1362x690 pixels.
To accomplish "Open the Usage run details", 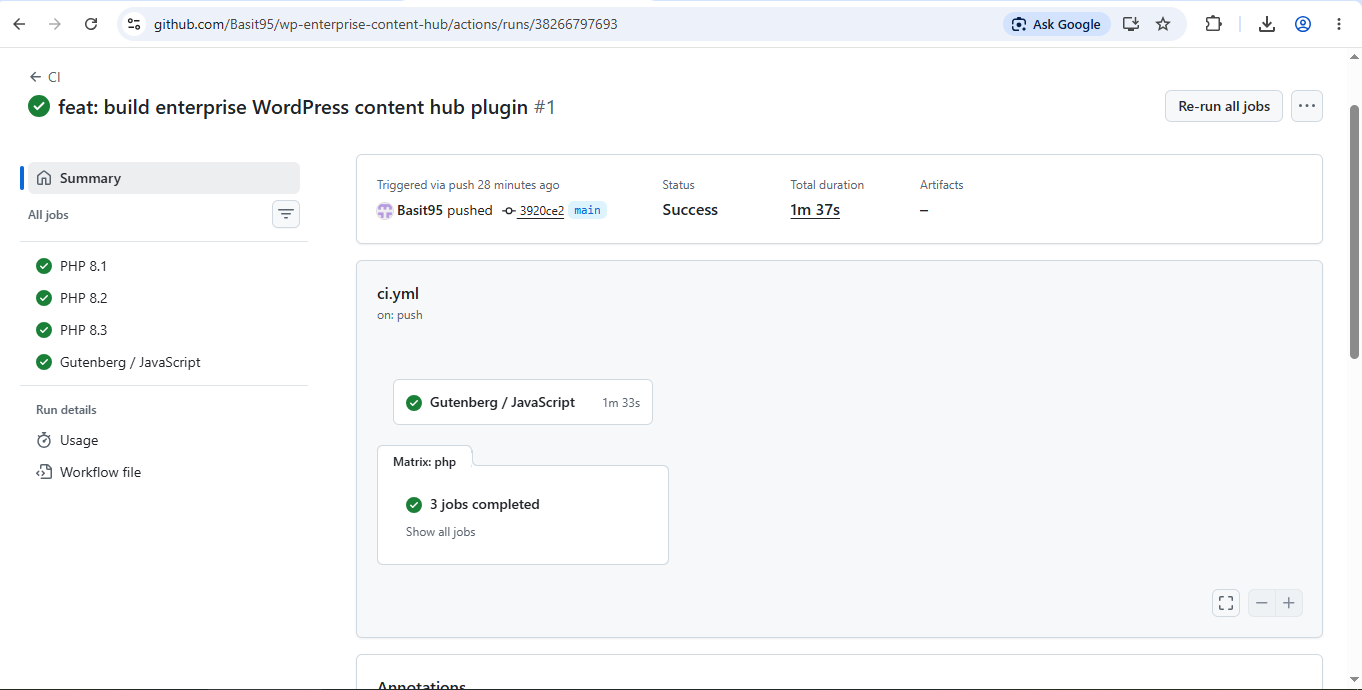I will (164, 440).
